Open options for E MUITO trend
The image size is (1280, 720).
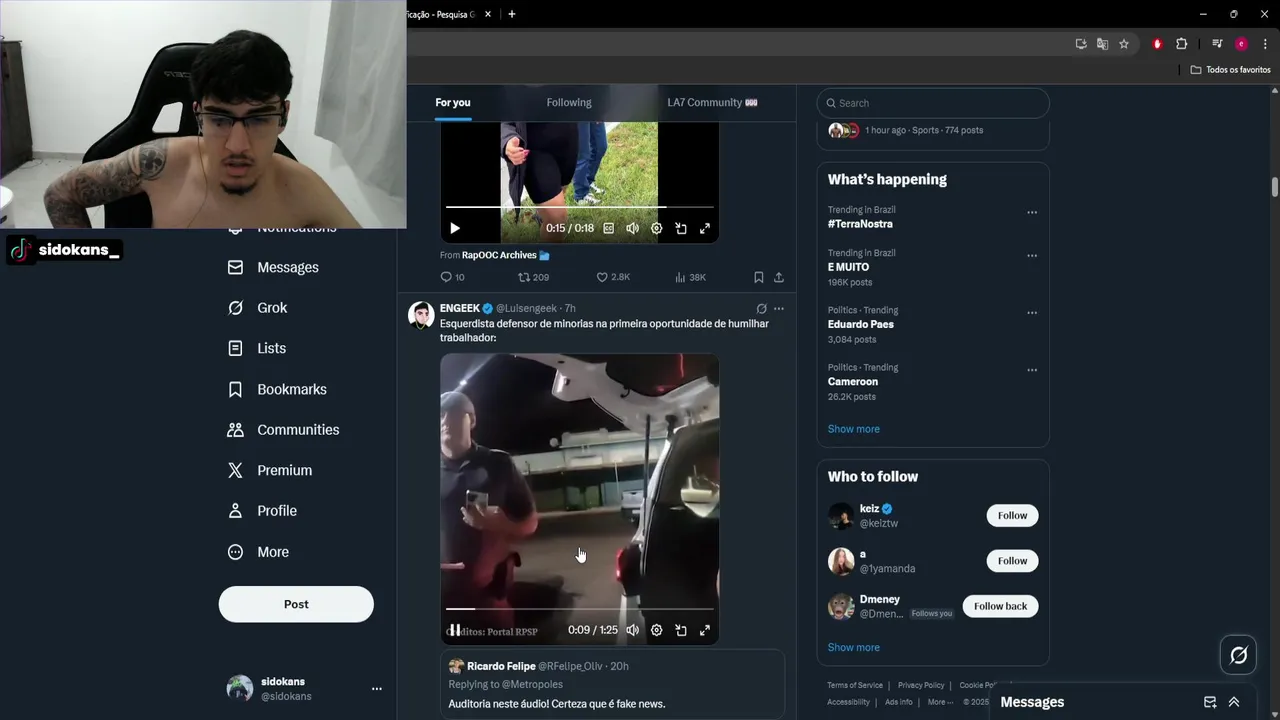[x=1032, y=255]
